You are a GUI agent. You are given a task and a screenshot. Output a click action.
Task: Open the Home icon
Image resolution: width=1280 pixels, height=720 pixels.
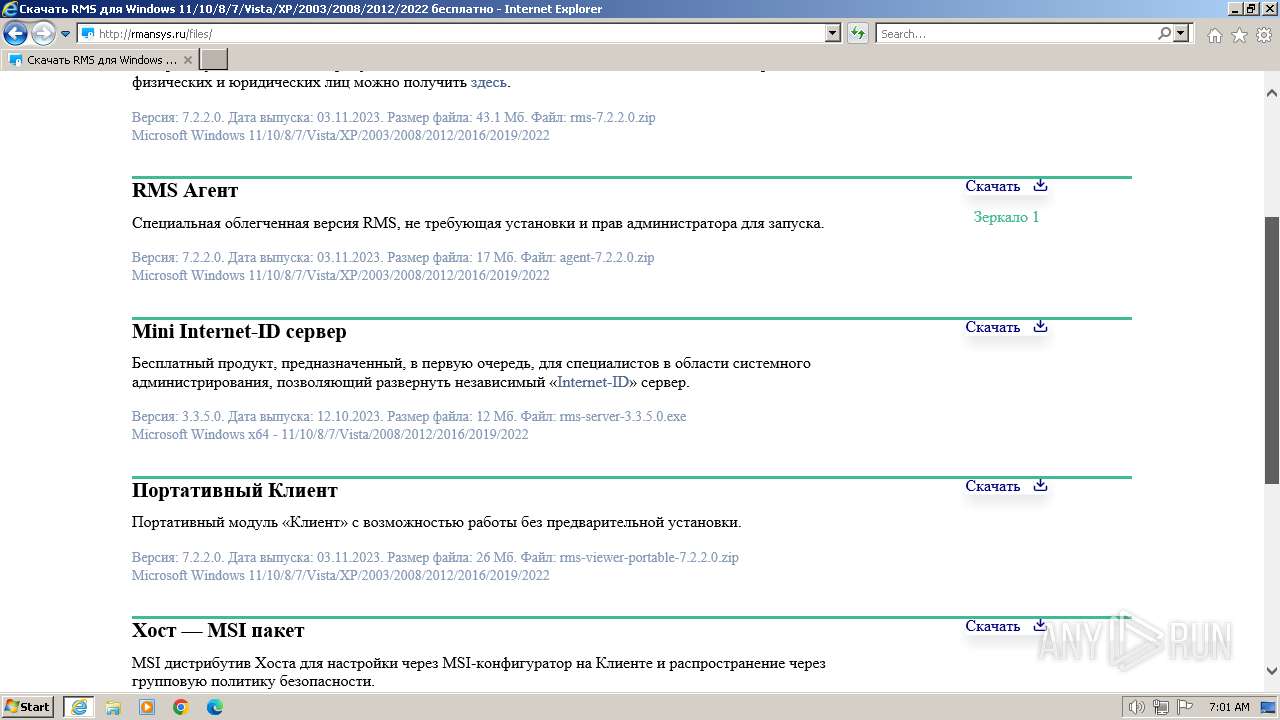click(x=1214, y=35)
